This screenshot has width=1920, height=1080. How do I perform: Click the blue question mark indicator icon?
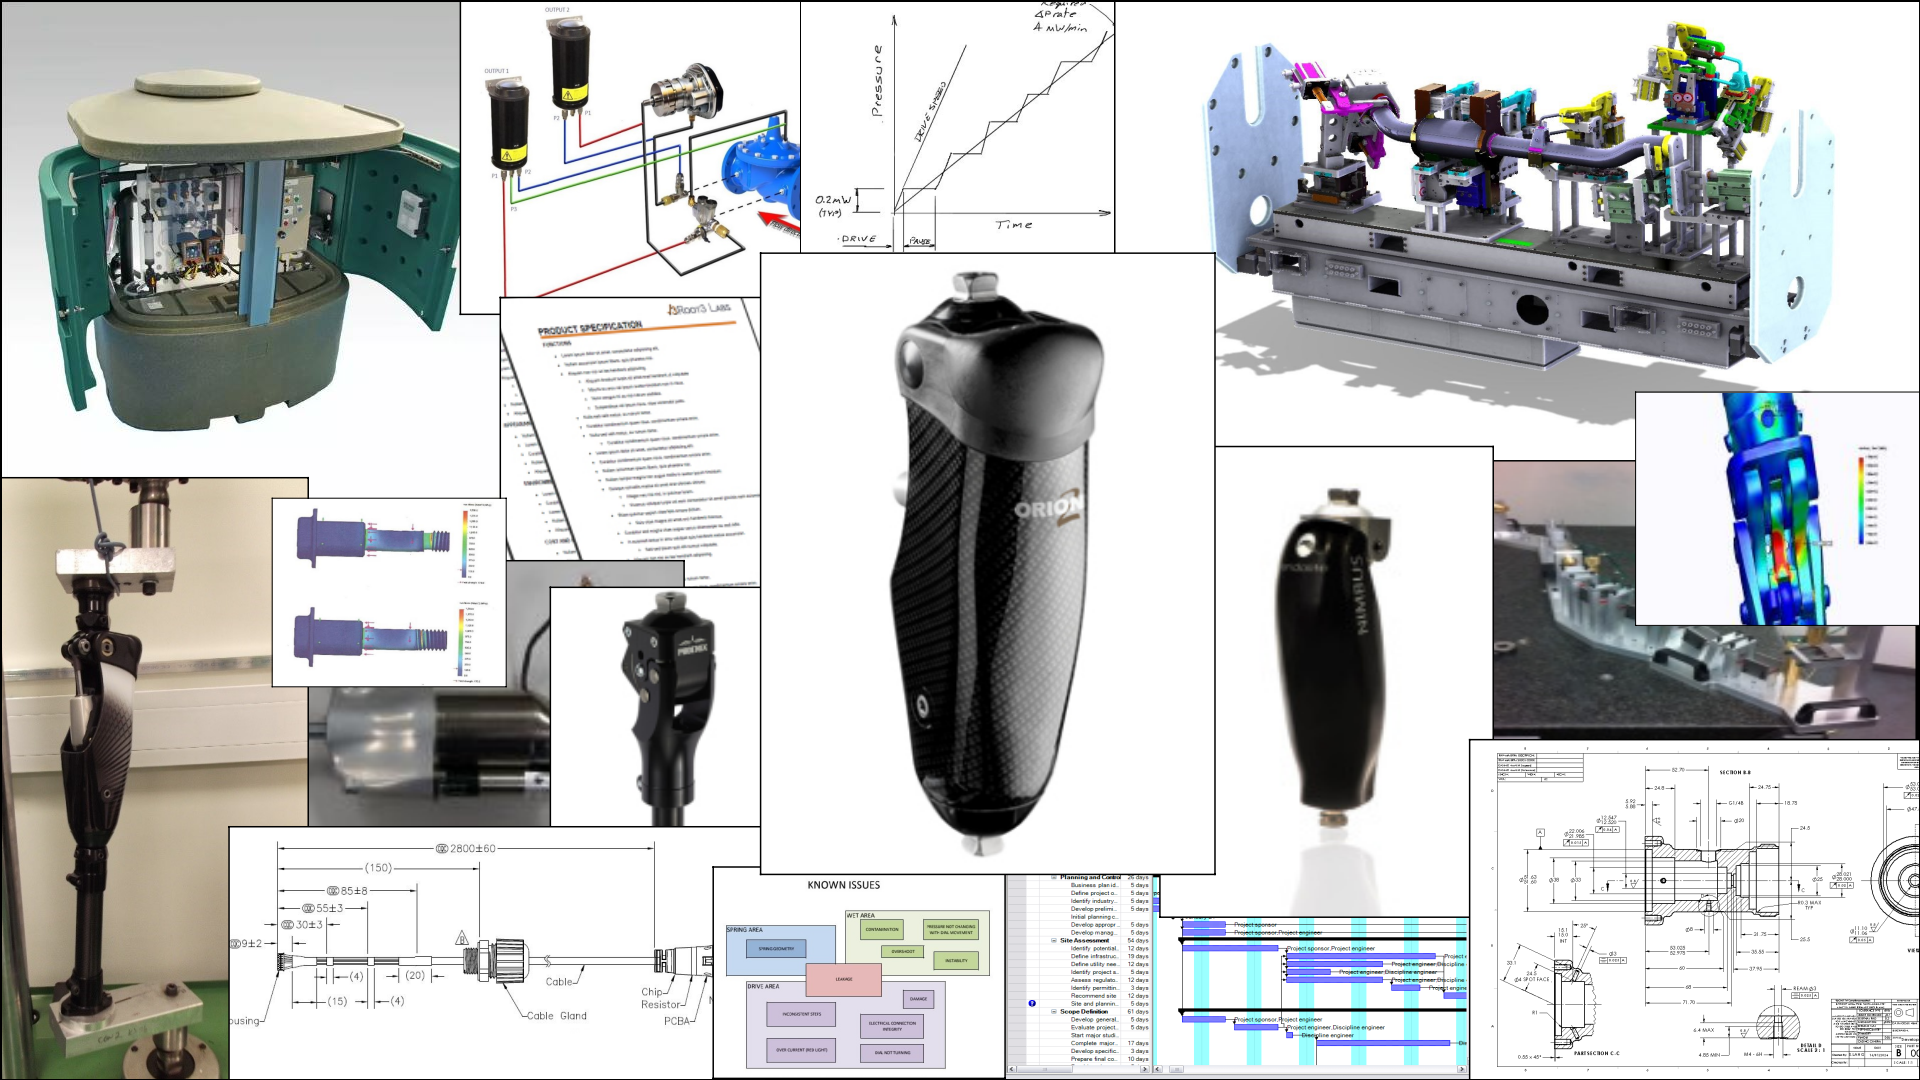click(x=1032, y=1003)
